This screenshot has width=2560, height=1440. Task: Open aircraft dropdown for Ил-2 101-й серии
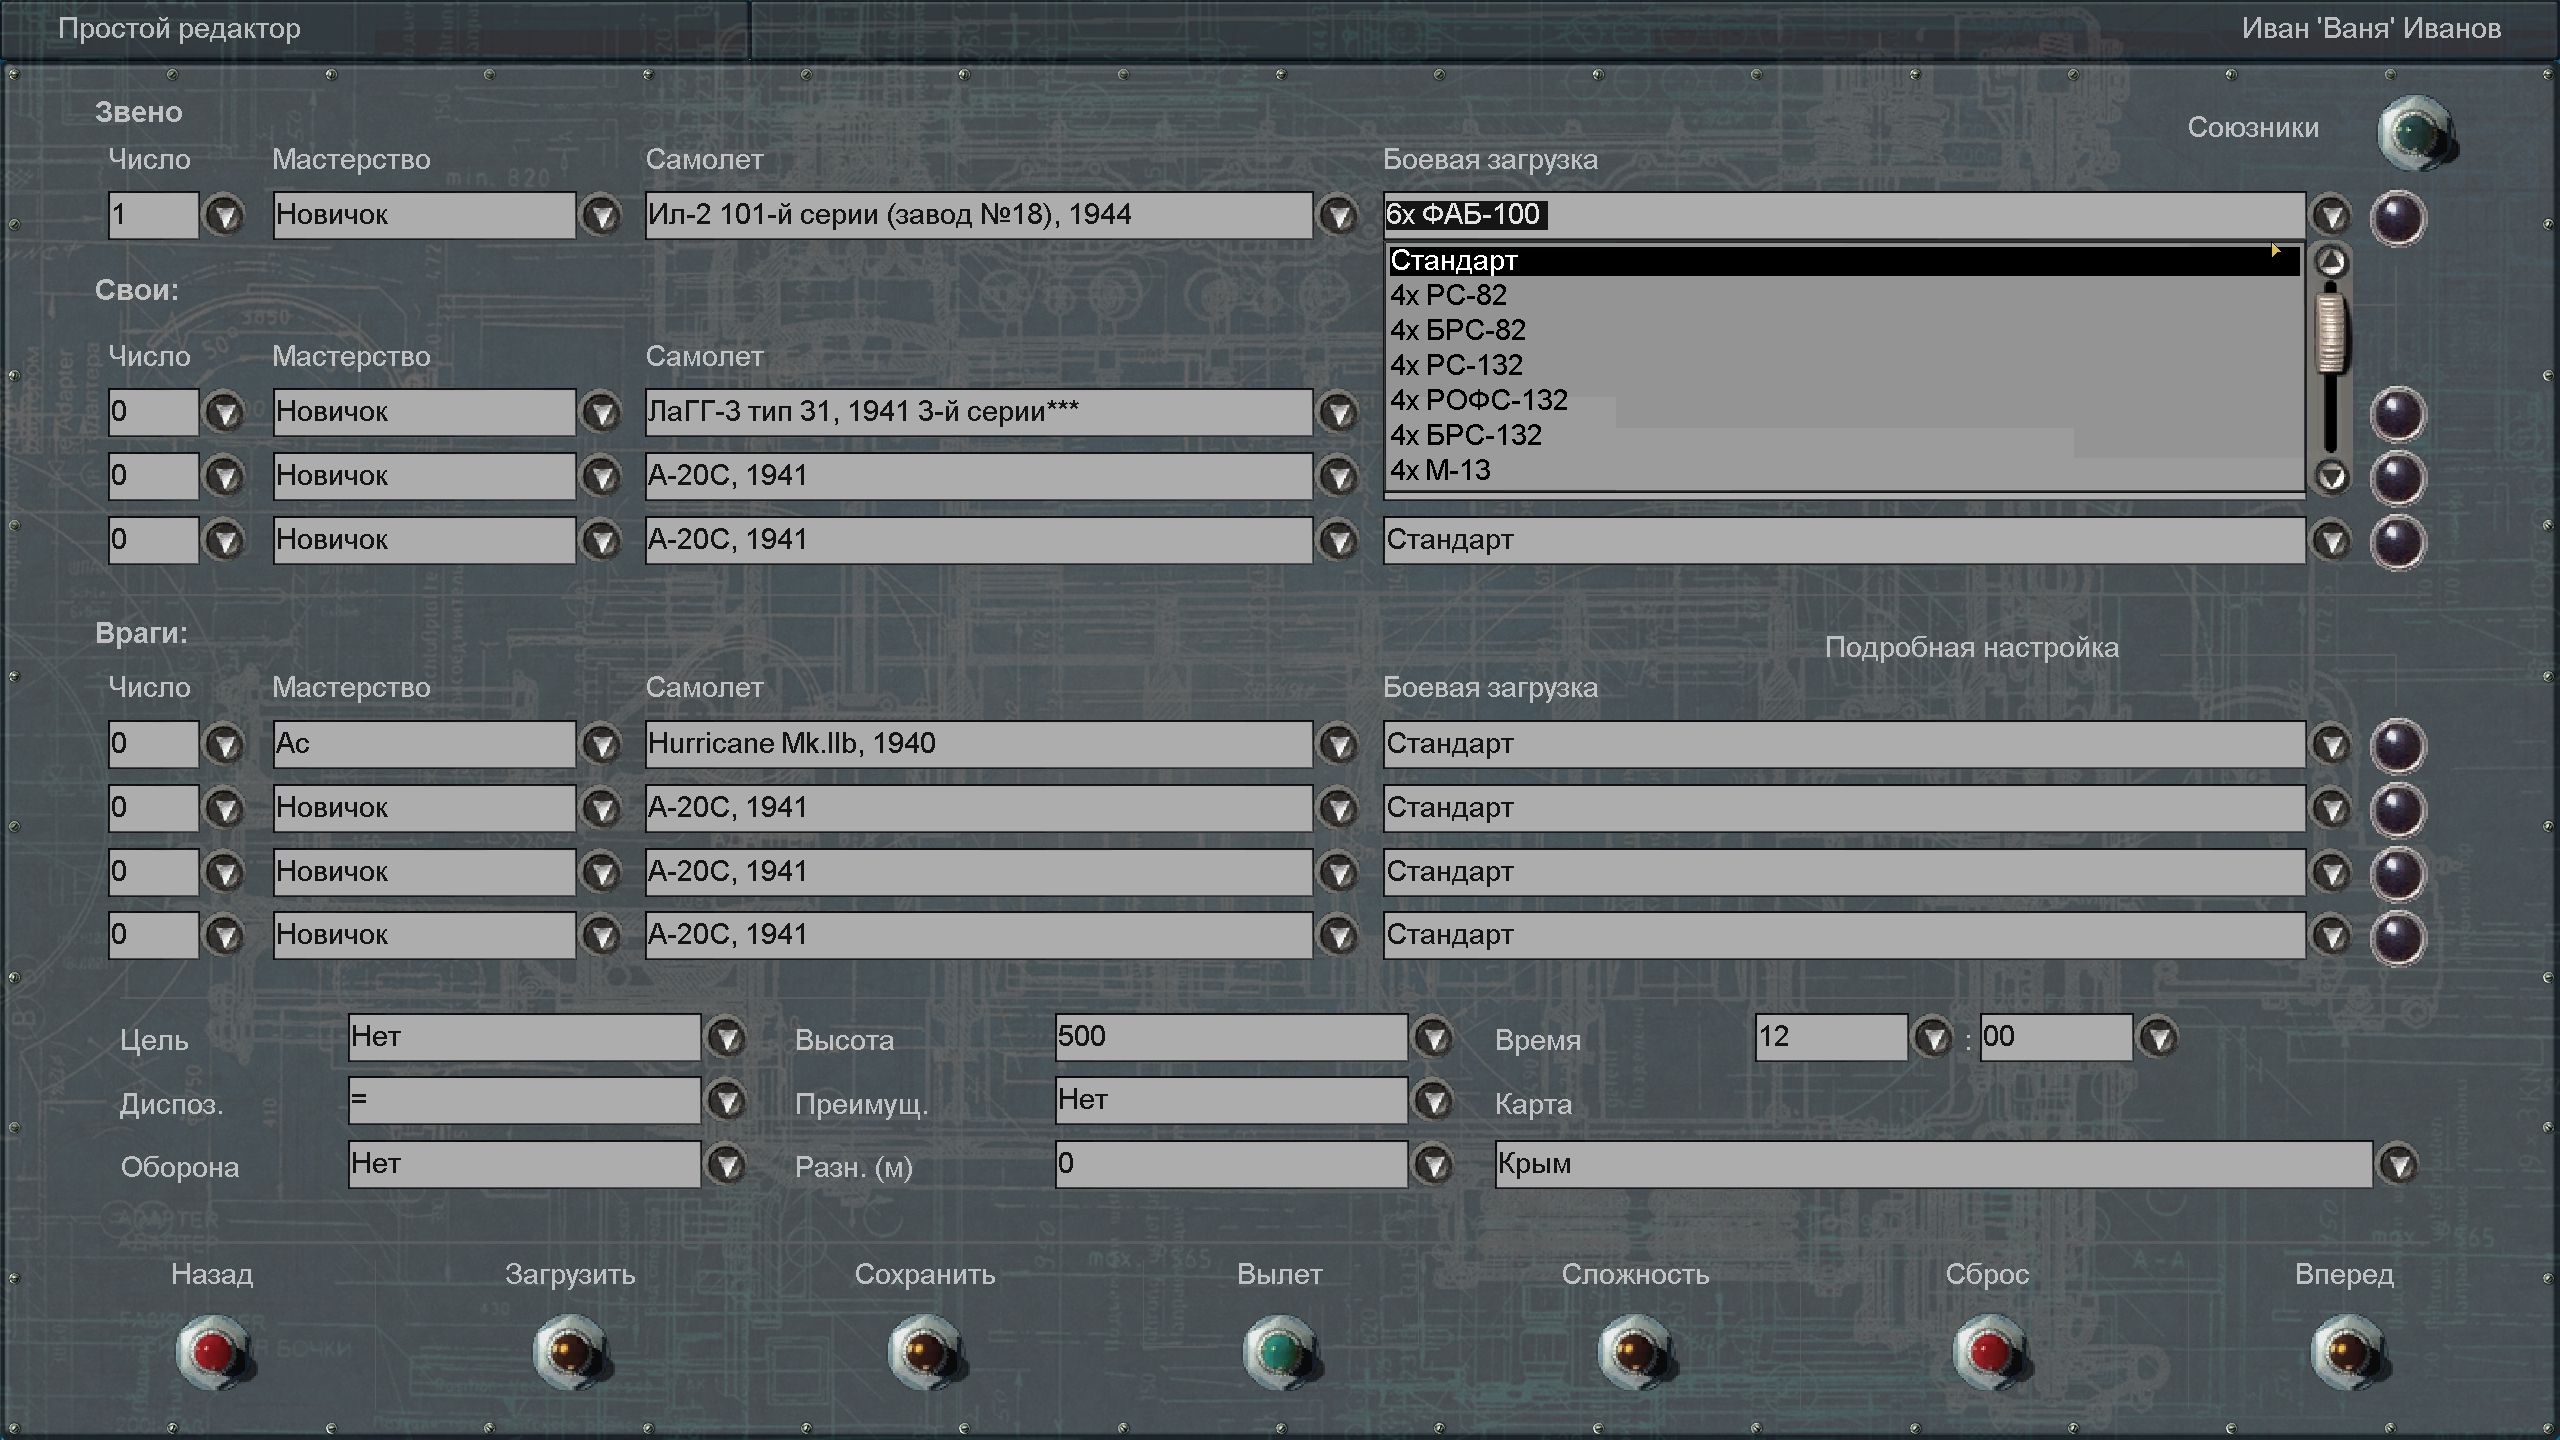1338,216
